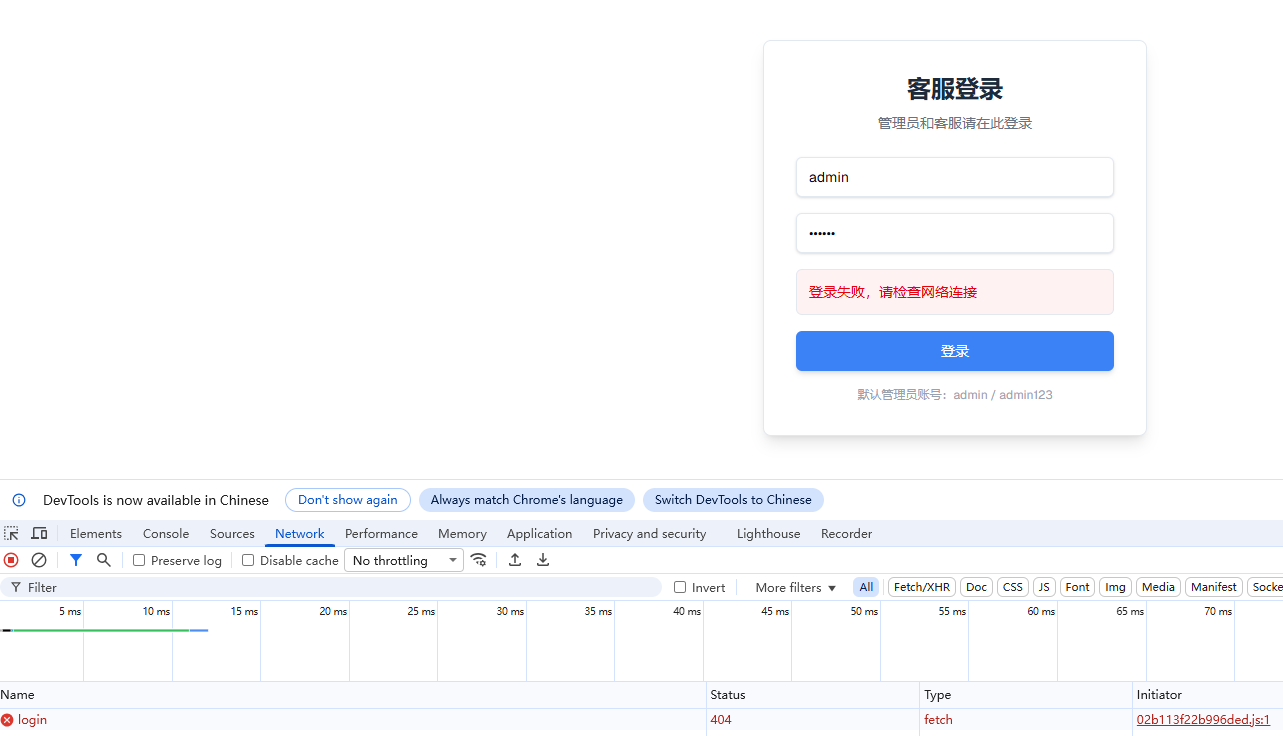Click the network Filter text box
The height and width of the screenshot is (736, 1283).
(331, 587)
